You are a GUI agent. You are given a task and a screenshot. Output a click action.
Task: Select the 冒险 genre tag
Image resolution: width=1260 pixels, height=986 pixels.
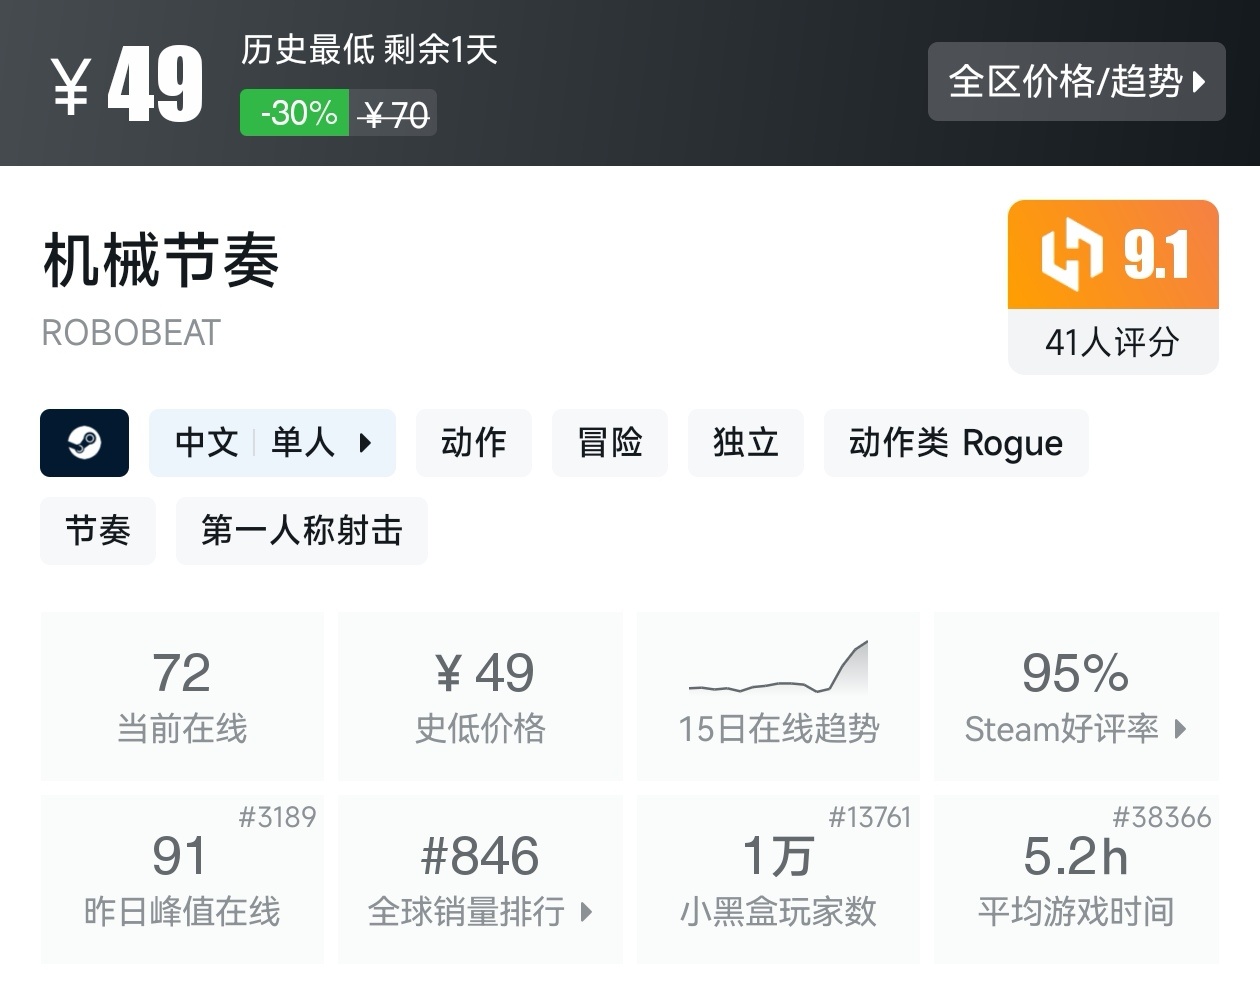[609, 442]
